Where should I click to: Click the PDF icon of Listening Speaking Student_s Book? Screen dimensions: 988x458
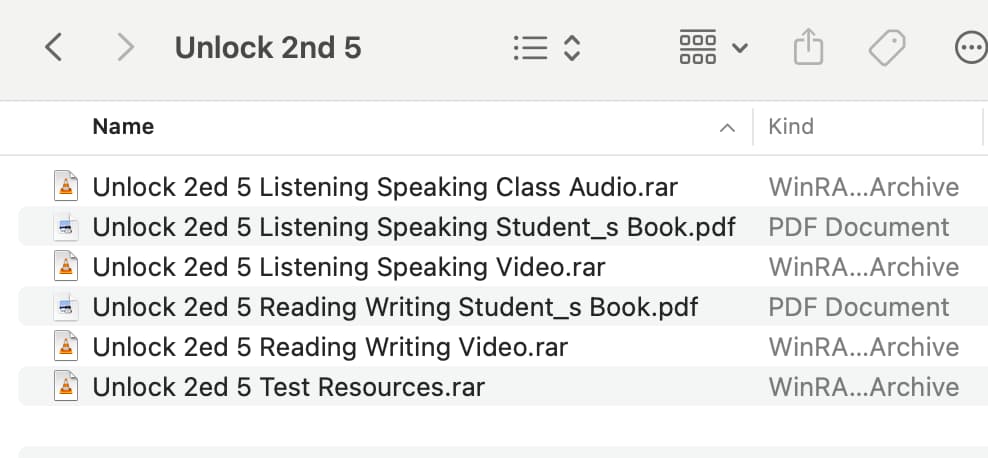point(66,227)
